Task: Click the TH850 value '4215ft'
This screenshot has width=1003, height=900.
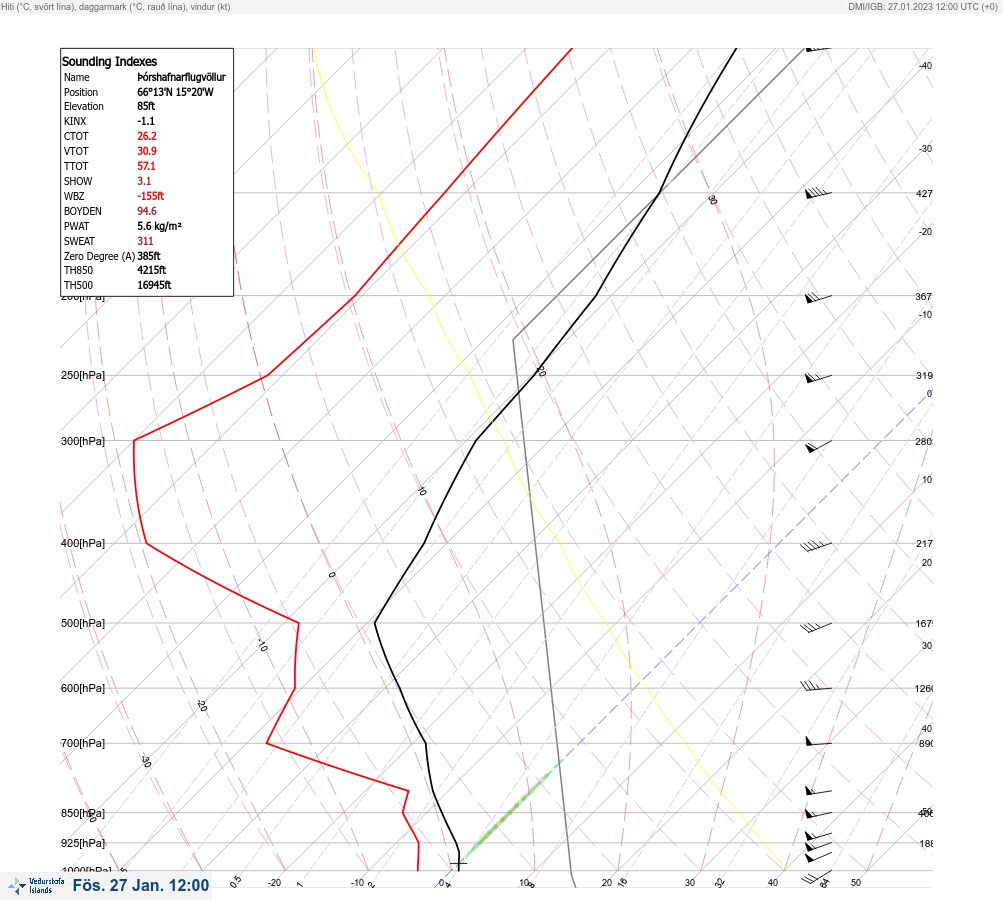Action: coord(152,270)
